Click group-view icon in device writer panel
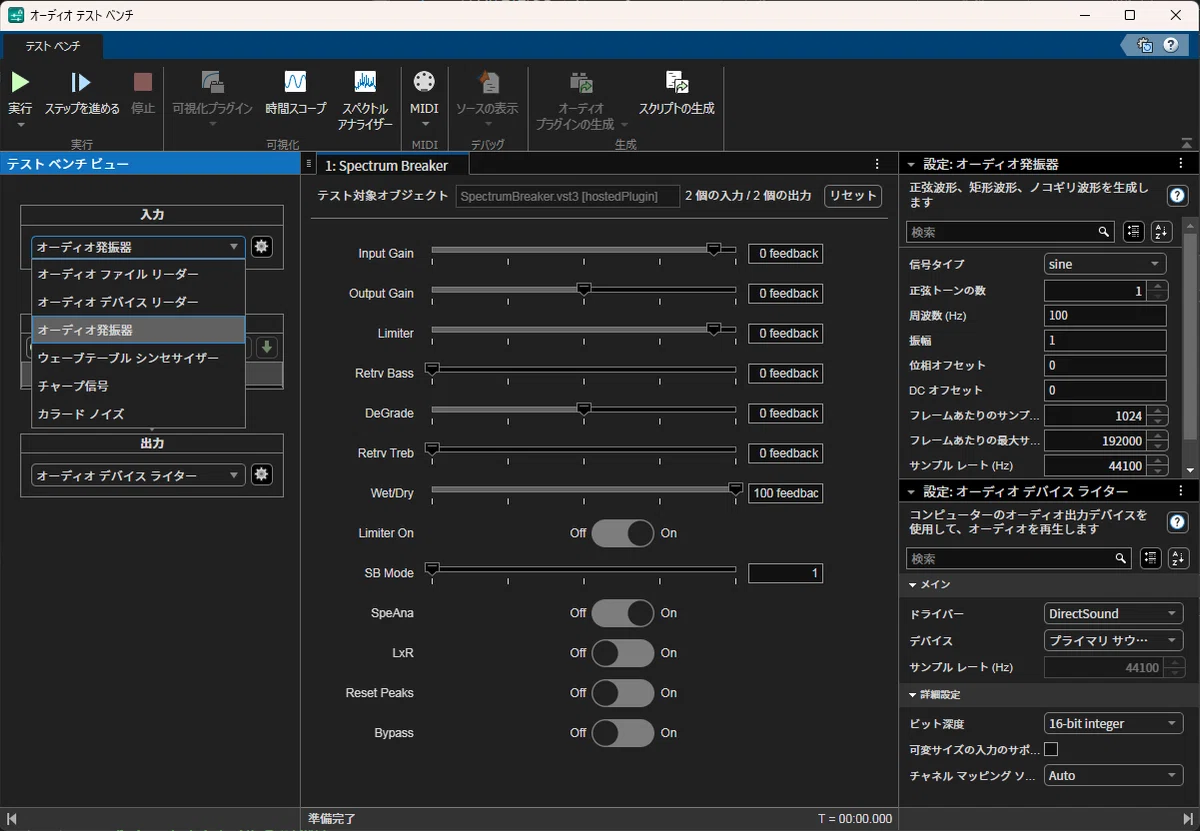Image resolution: width=1200 pixels, height=831 pixels. click(x=1150, y=558)
